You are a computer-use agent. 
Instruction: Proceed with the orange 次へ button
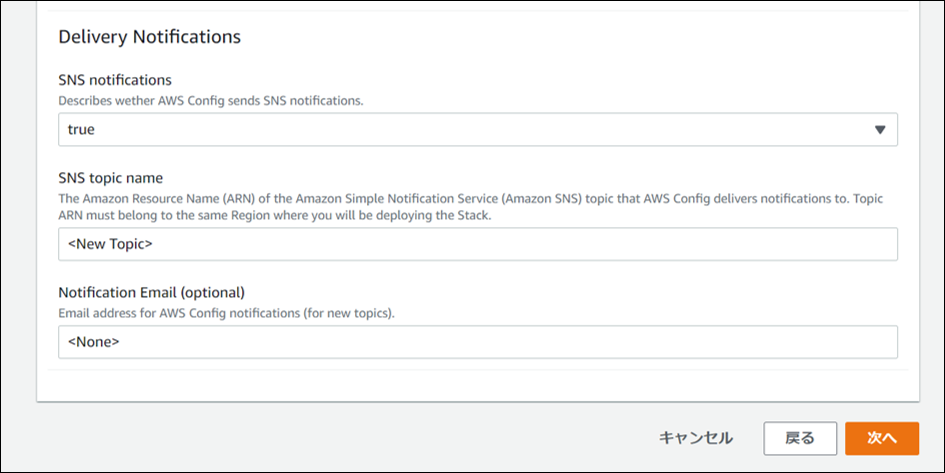881,438
